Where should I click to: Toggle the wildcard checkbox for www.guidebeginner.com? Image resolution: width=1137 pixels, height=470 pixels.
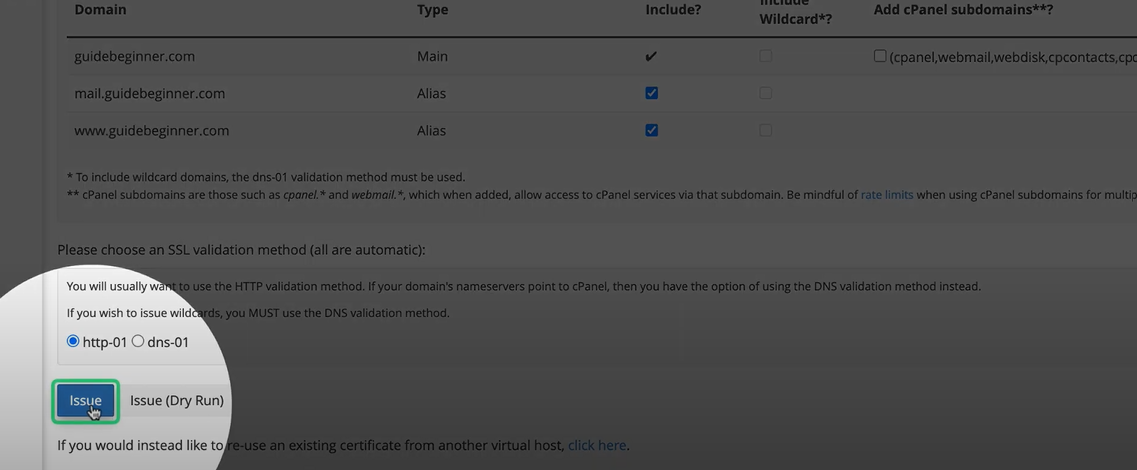(x=765, y=131)
